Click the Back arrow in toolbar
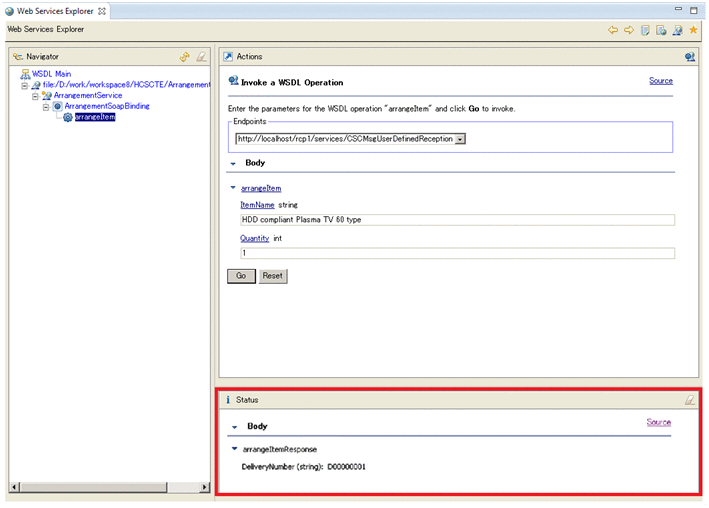709x508 pixels. [614, 30]
